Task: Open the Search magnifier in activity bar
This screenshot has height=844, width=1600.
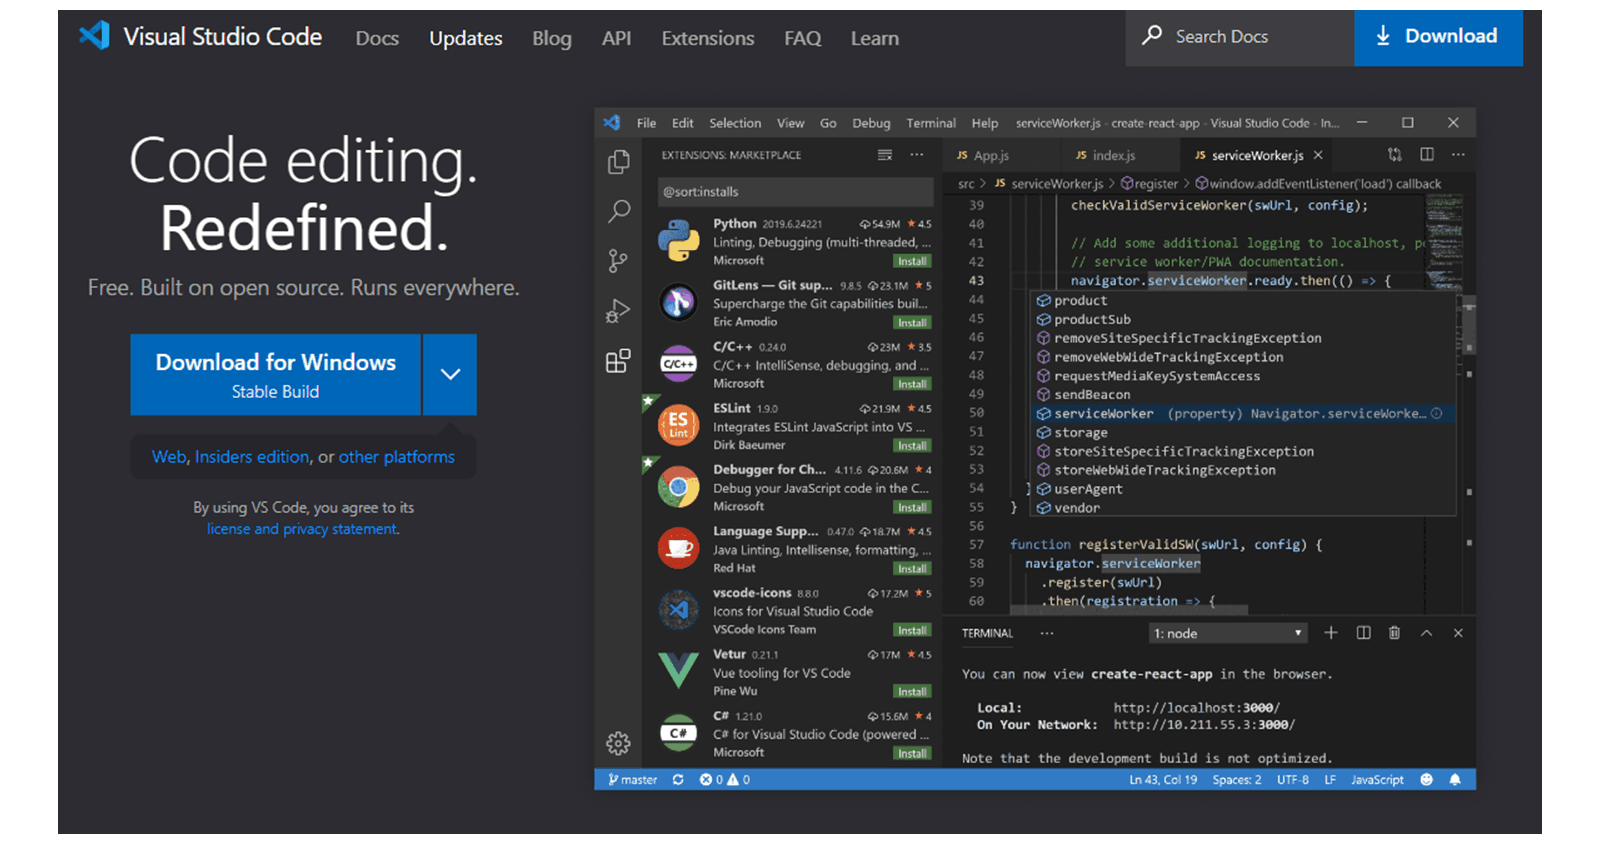Action: pos(619,211)
